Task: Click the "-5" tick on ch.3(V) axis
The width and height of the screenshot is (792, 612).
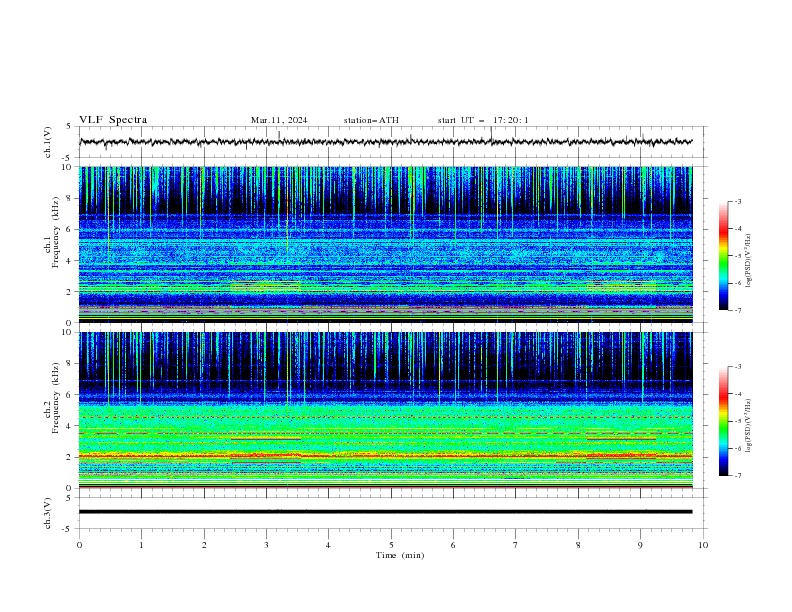Action: tap(68, 529)
